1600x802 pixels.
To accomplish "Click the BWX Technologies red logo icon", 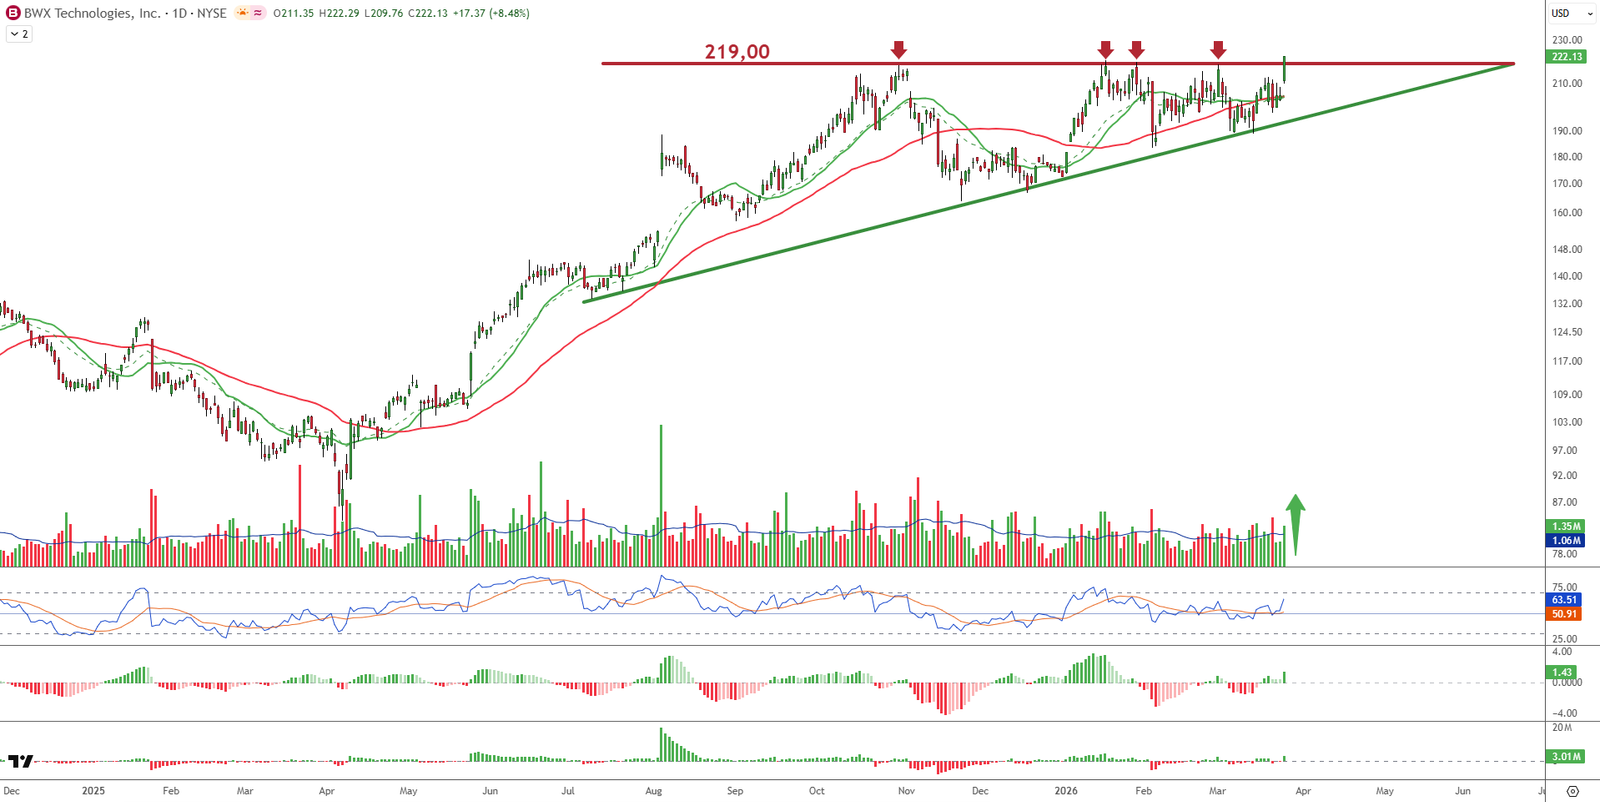I will click(x=13, y=13).
